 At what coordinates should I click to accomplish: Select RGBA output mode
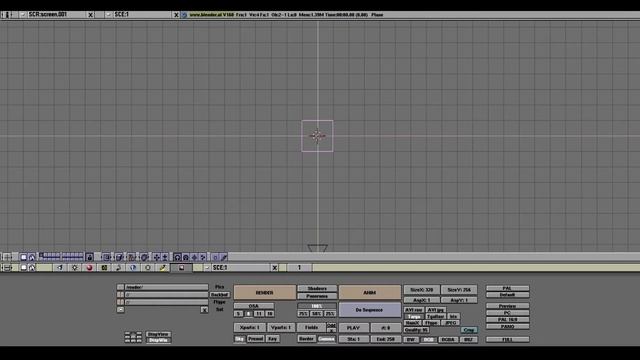tap(448, 339)
